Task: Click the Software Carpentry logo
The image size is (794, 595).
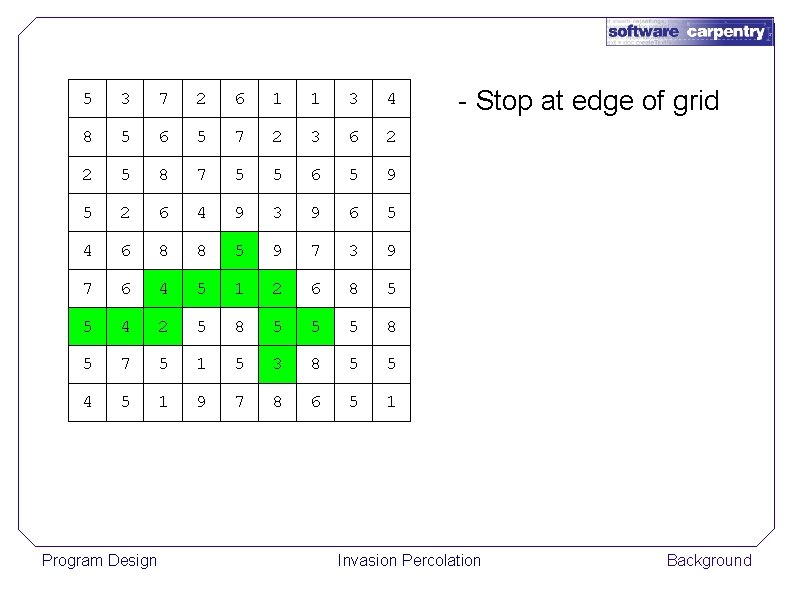Action: click(x=689, y=32)
